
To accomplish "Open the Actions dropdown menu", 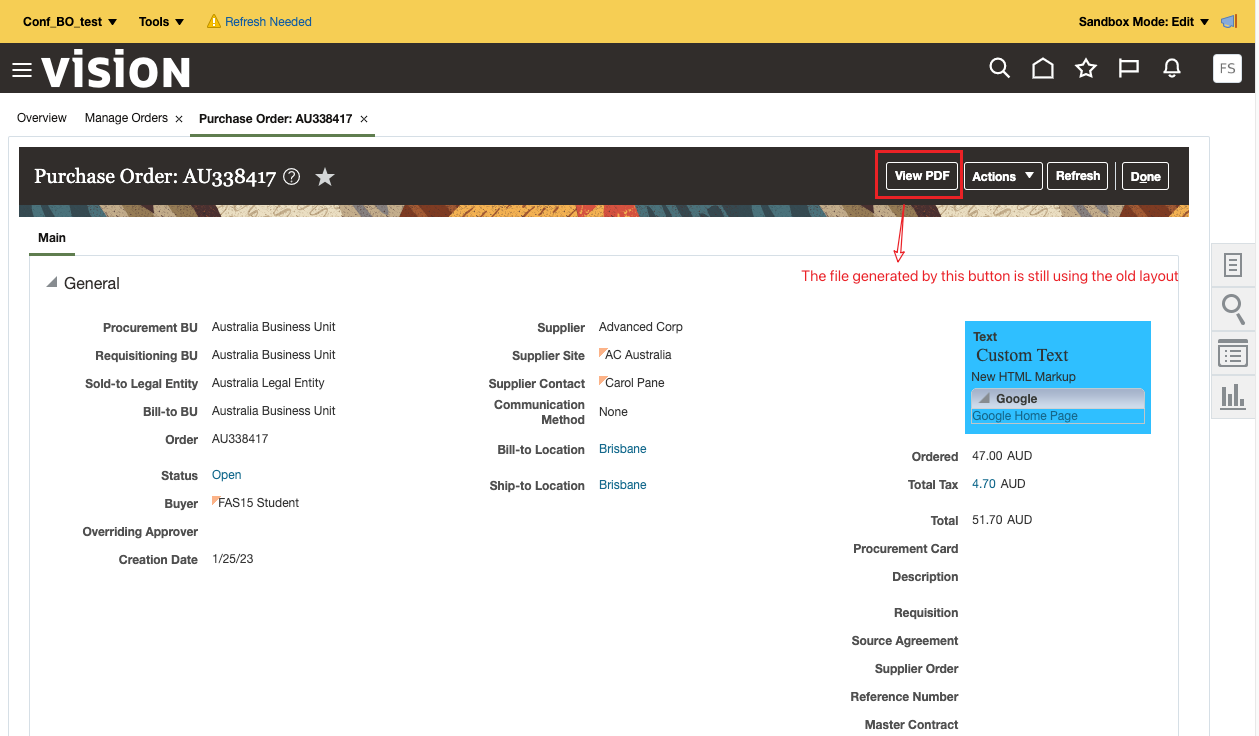I will 1003,176.
